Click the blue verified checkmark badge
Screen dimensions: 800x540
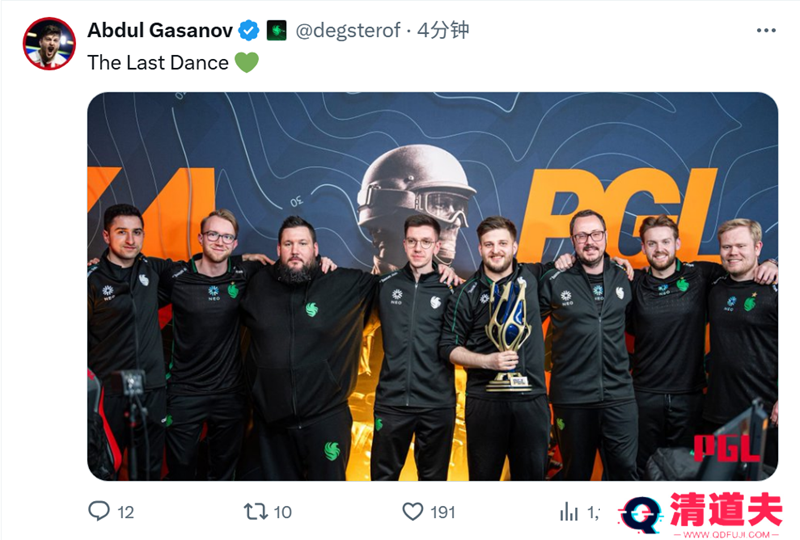pyautogui.click(x=249, y=31)
